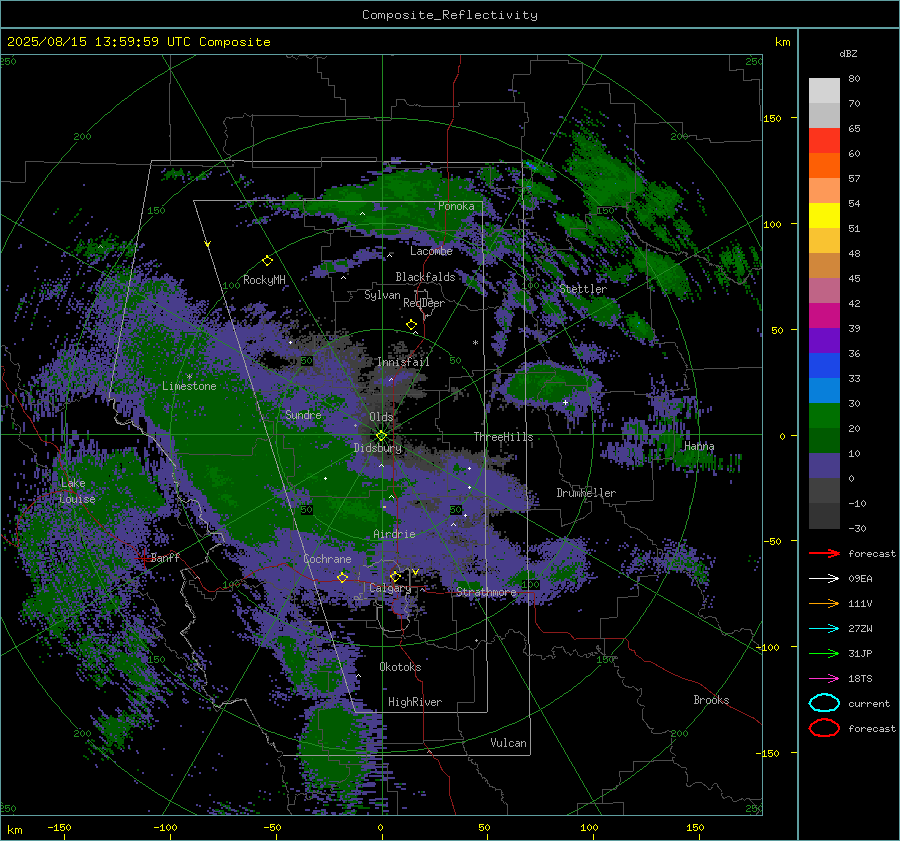Pick the brown 48-45 dBZ color swatch
This screenshot has width=900, height=841.
click(824, 266)
